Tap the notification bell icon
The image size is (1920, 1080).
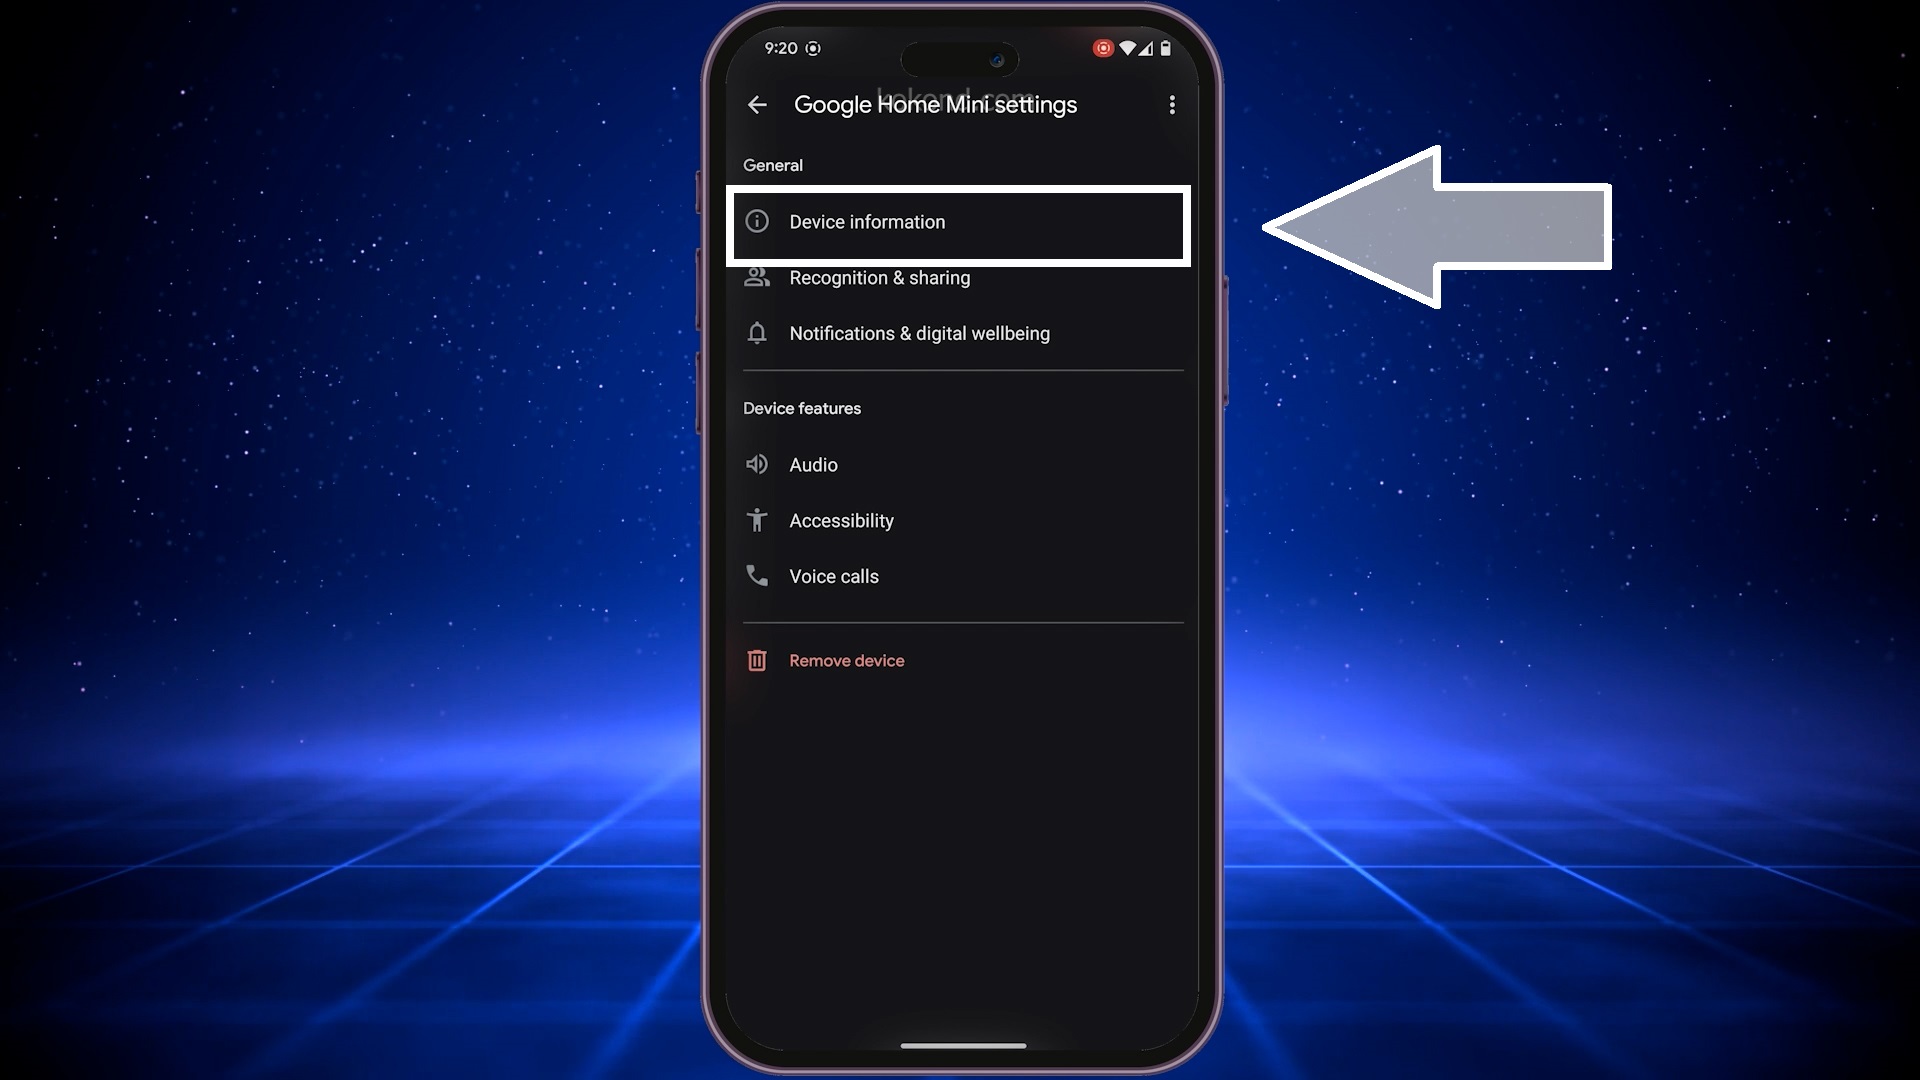[756, 332]
